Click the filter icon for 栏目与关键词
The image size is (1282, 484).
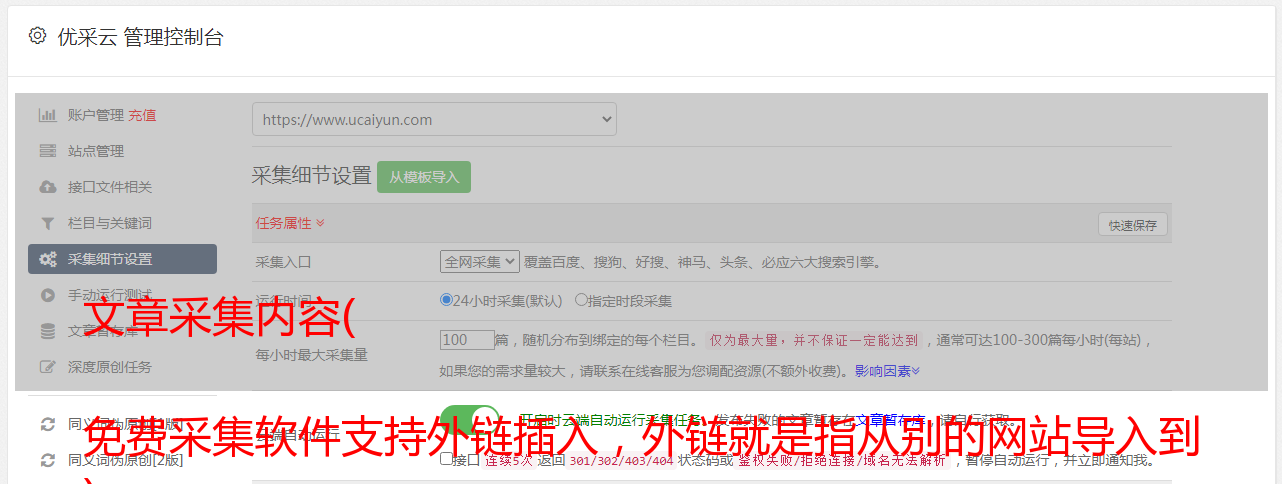click(x=47, y=223)
